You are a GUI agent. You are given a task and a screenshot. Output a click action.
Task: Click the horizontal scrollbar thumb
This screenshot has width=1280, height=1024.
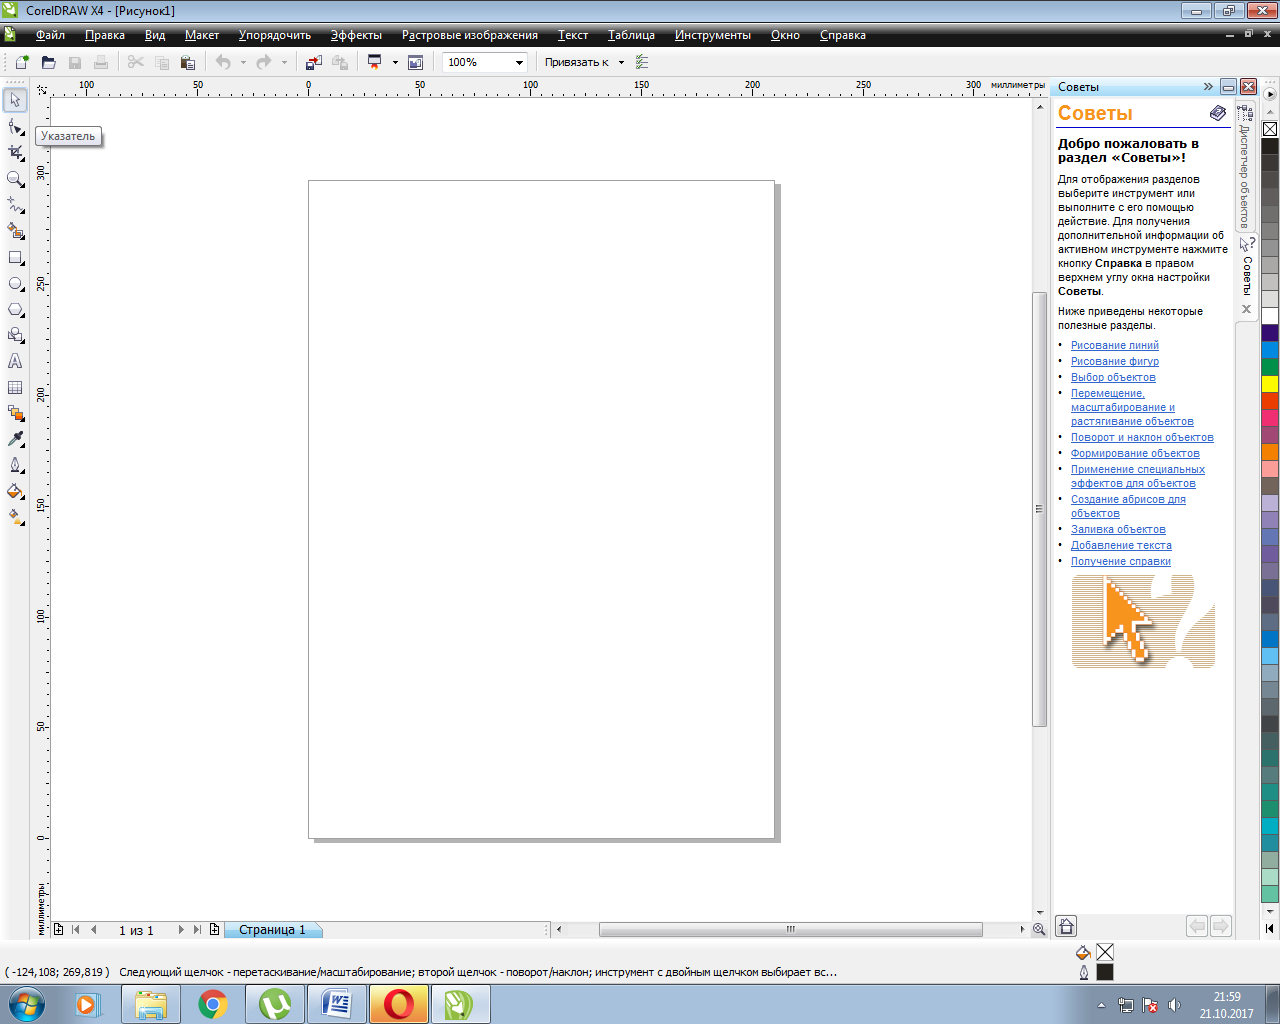(790, 929)
